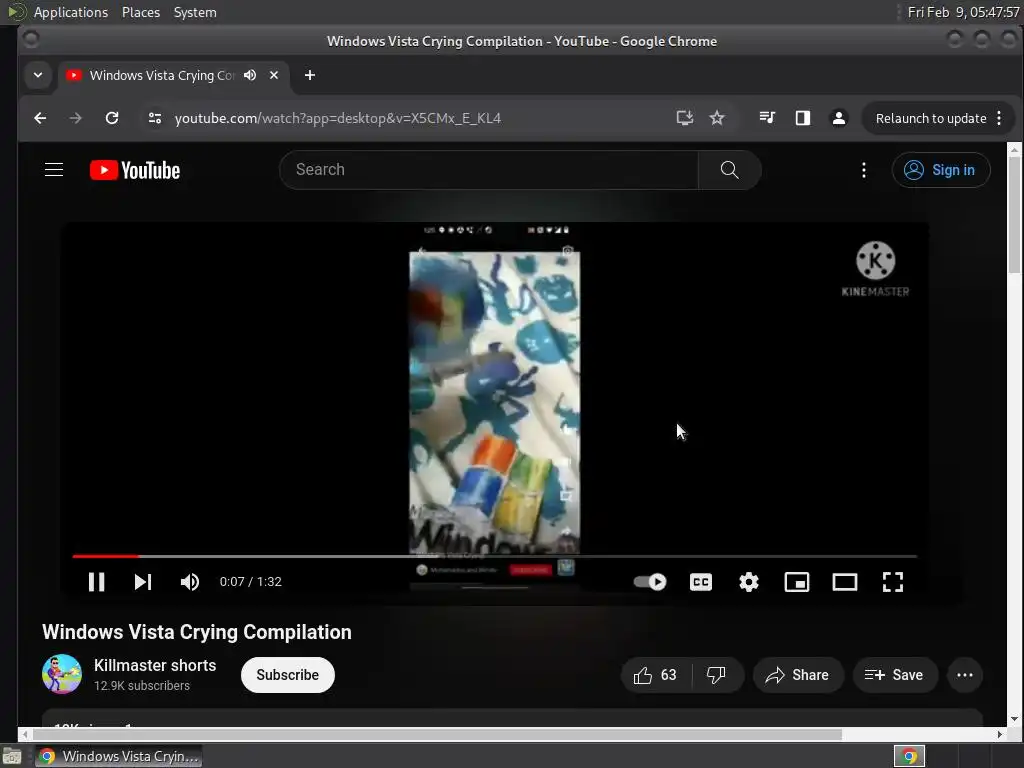
Task: Open the Applications menu
Action: pos(71,12)
